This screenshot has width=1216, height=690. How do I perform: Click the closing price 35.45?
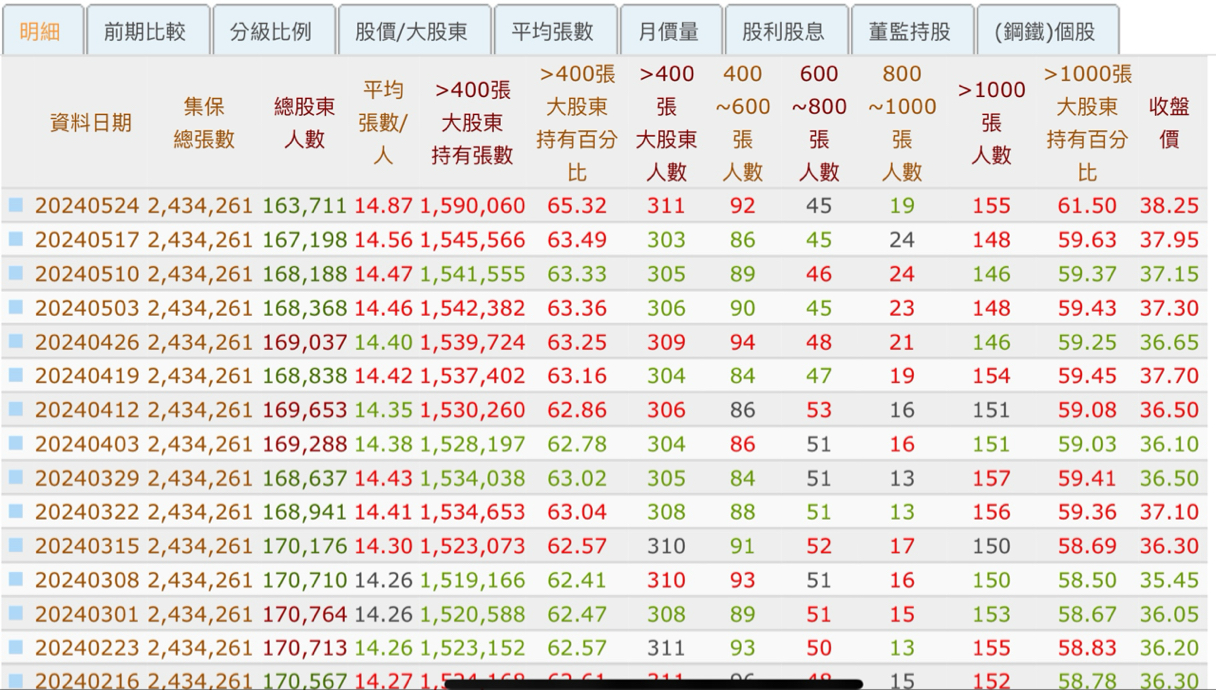1169,580
